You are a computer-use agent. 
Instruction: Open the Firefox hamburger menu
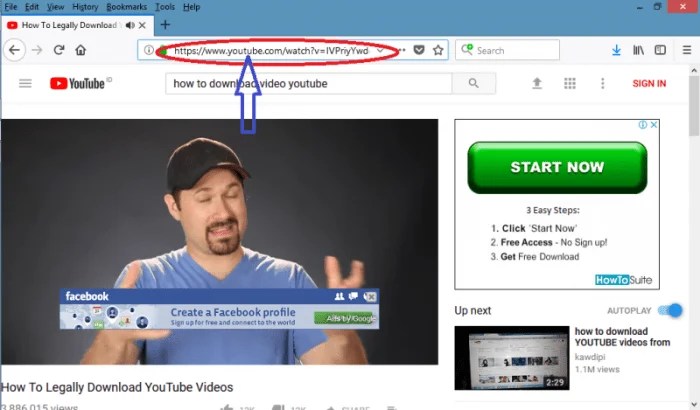click(687, 50)
